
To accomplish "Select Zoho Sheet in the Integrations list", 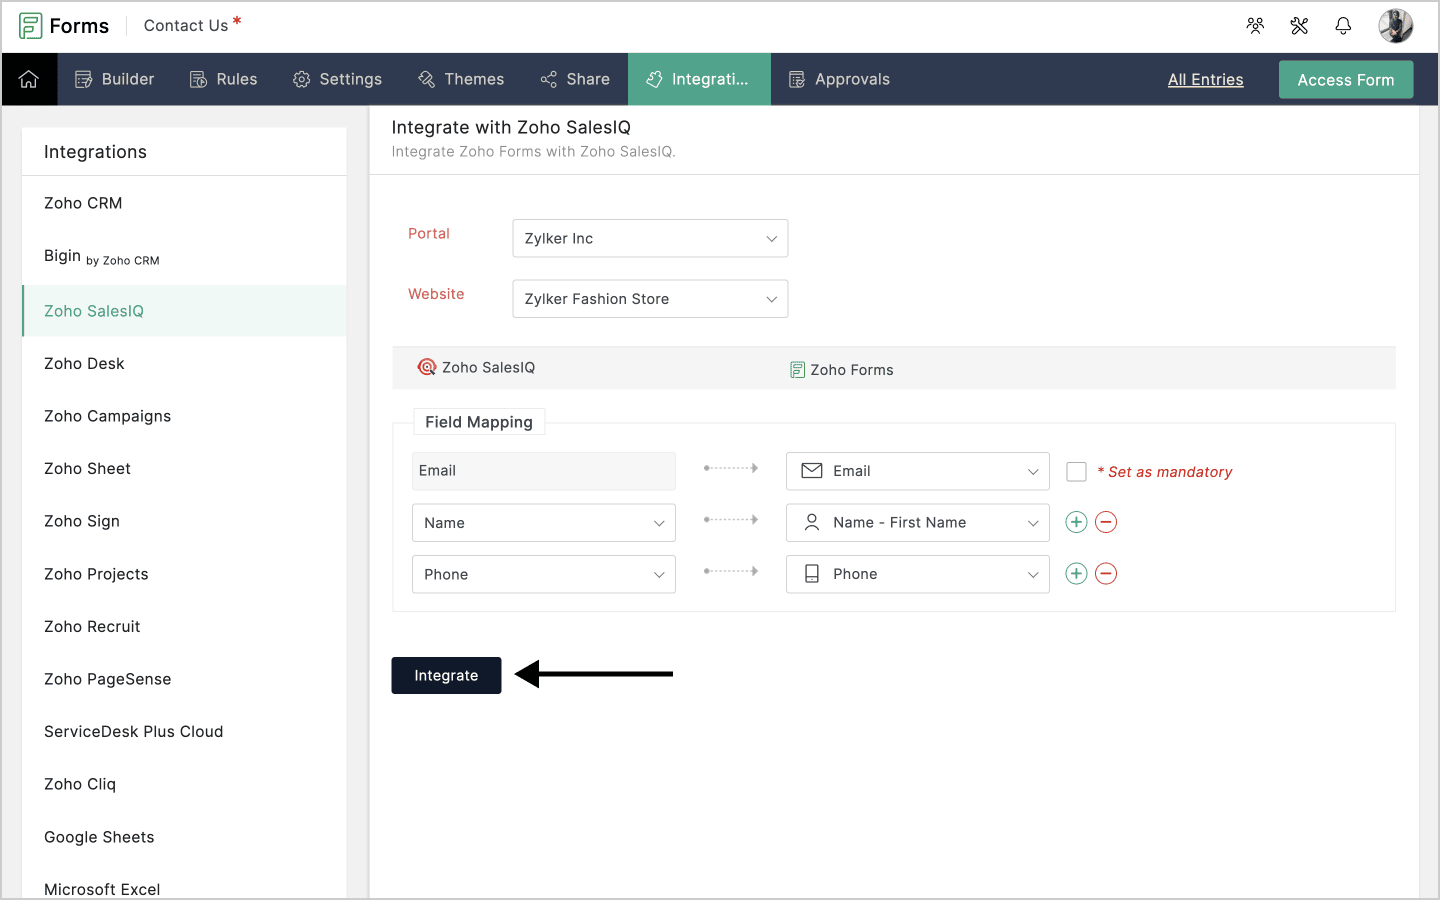I will click(x=184, y=469).
